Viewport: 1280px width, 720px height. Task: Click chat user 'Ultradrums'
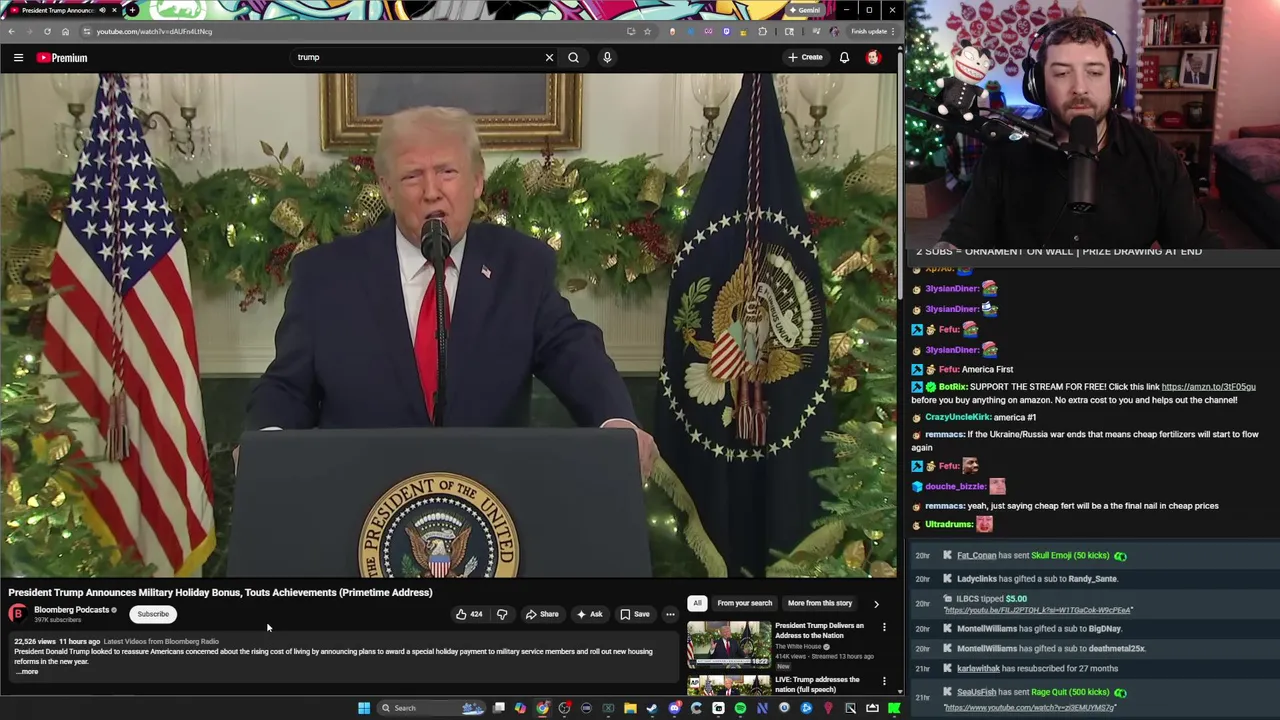pyautogui.click(x=949, y=525)
